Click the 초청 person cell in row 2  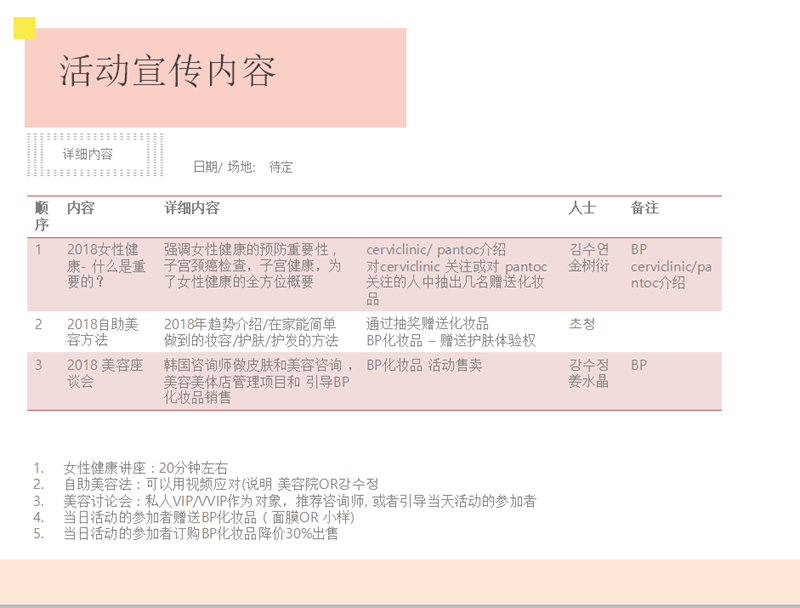click(x=582, y=324)
